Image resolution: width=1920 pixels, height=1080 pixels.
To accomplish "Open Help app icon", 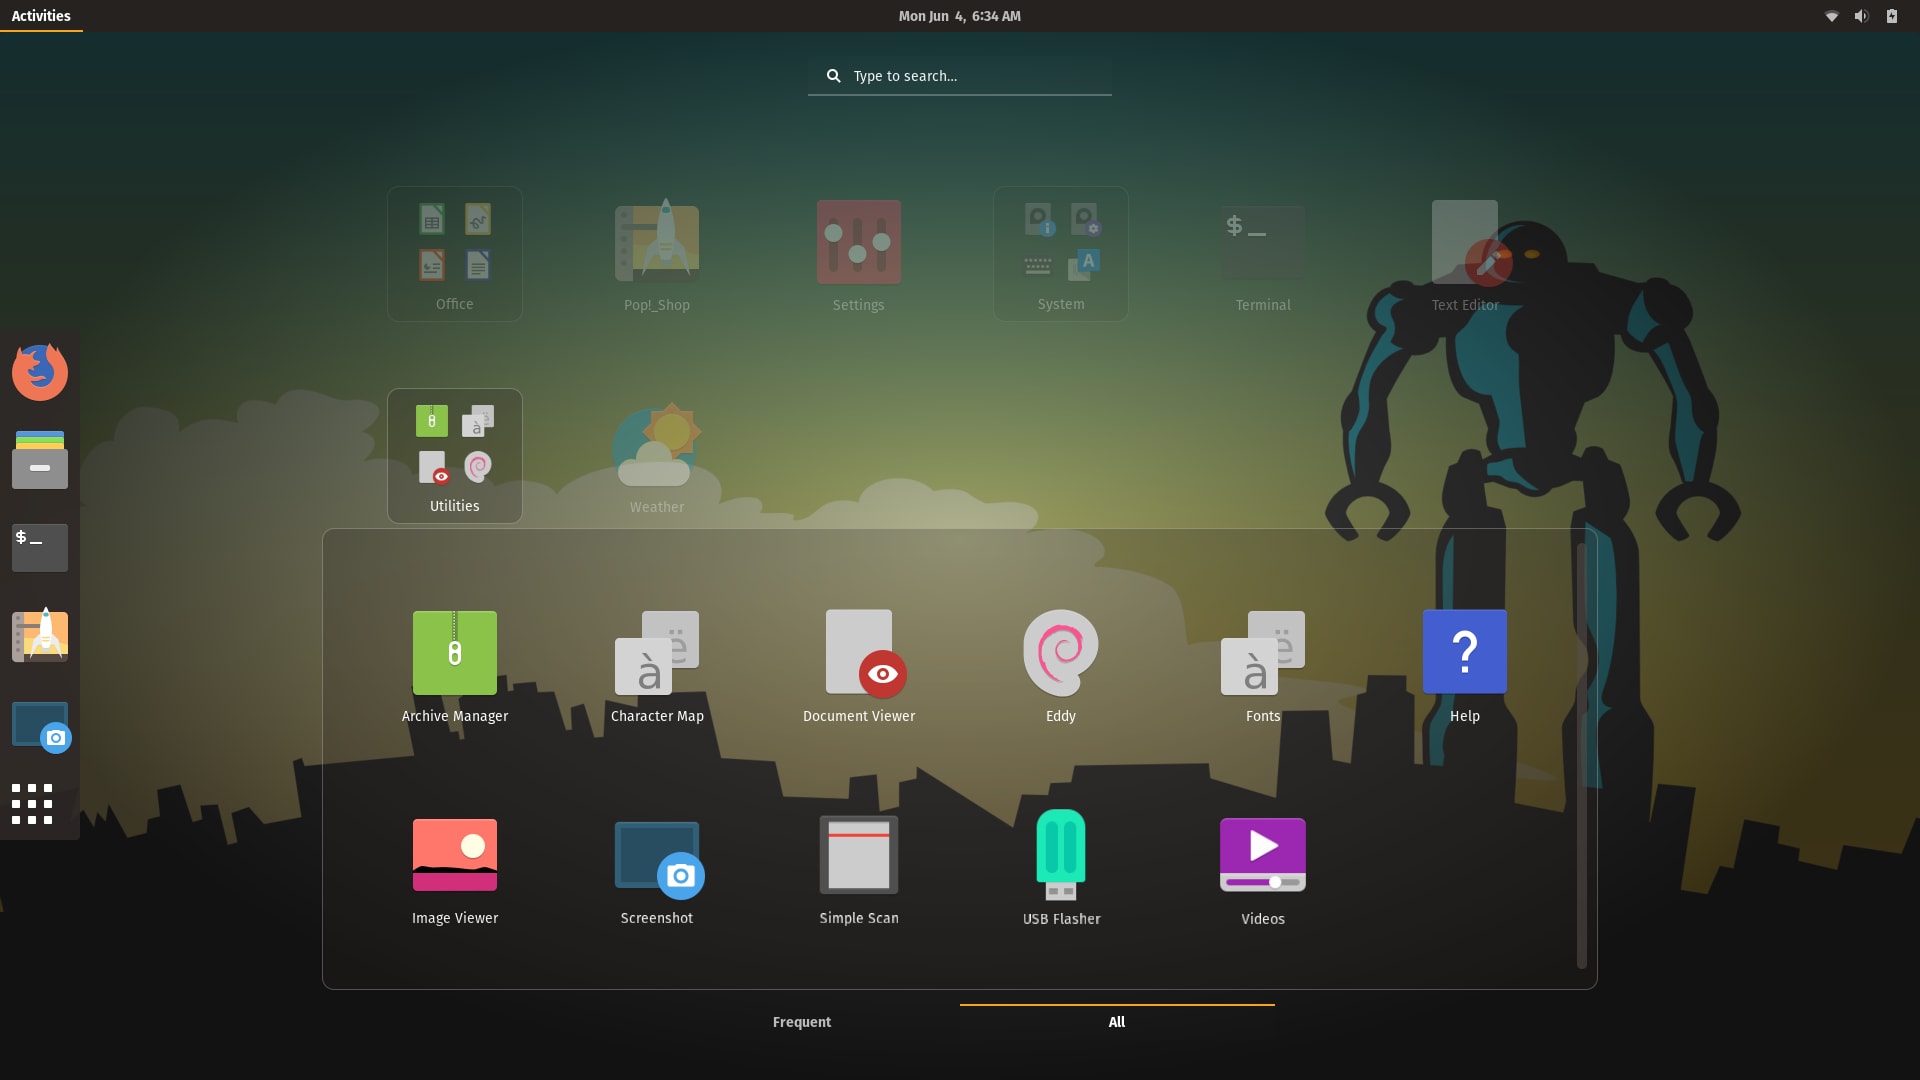I will coord(1464,653).
